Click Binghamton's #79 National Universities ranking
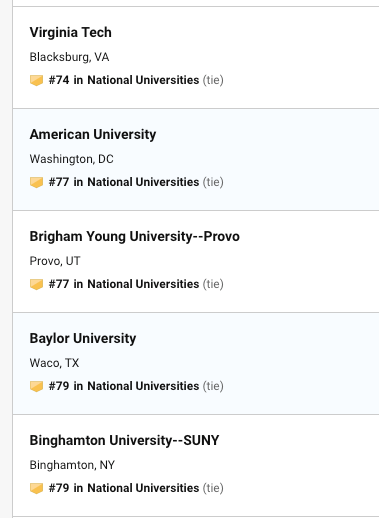The width and height of the screenshot is (379, 518). pyautogui.click(x=124, y=488)
